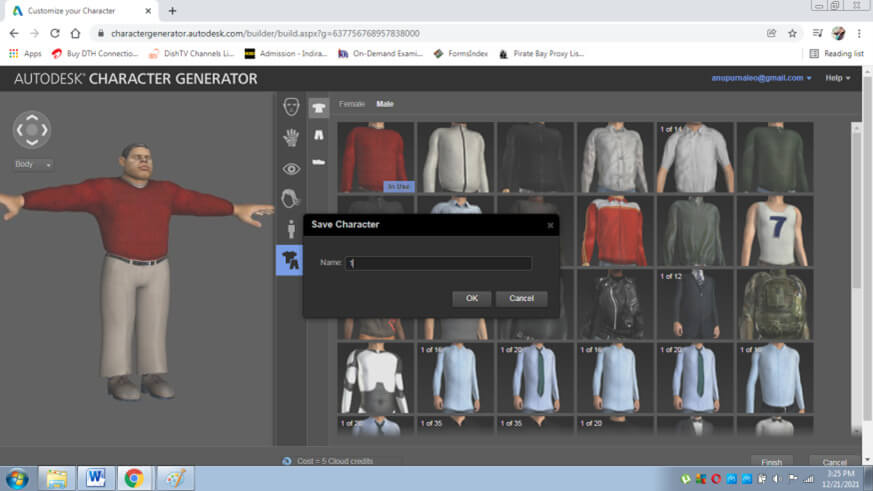Switch to Female clothing tab

(x=352, y=104)
